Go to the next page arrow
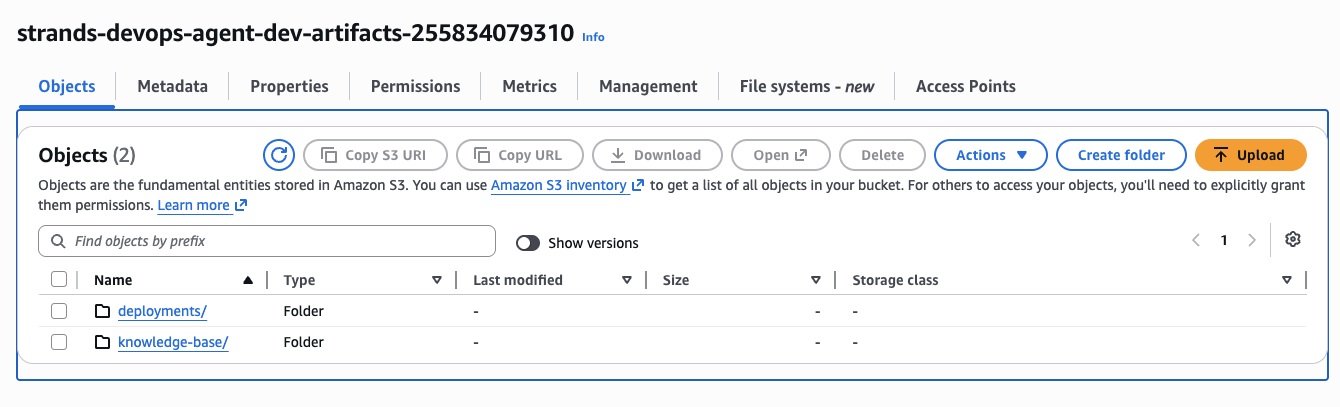The image size is (1340, 407). [x=1252, y=241]
